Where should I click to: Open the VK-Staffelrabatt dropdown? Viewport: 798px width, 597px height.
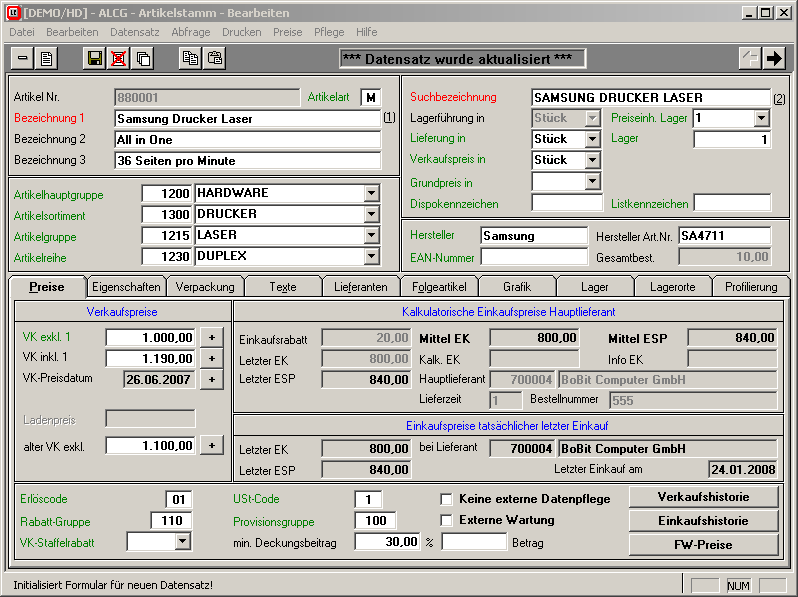(x=182, y=542)
